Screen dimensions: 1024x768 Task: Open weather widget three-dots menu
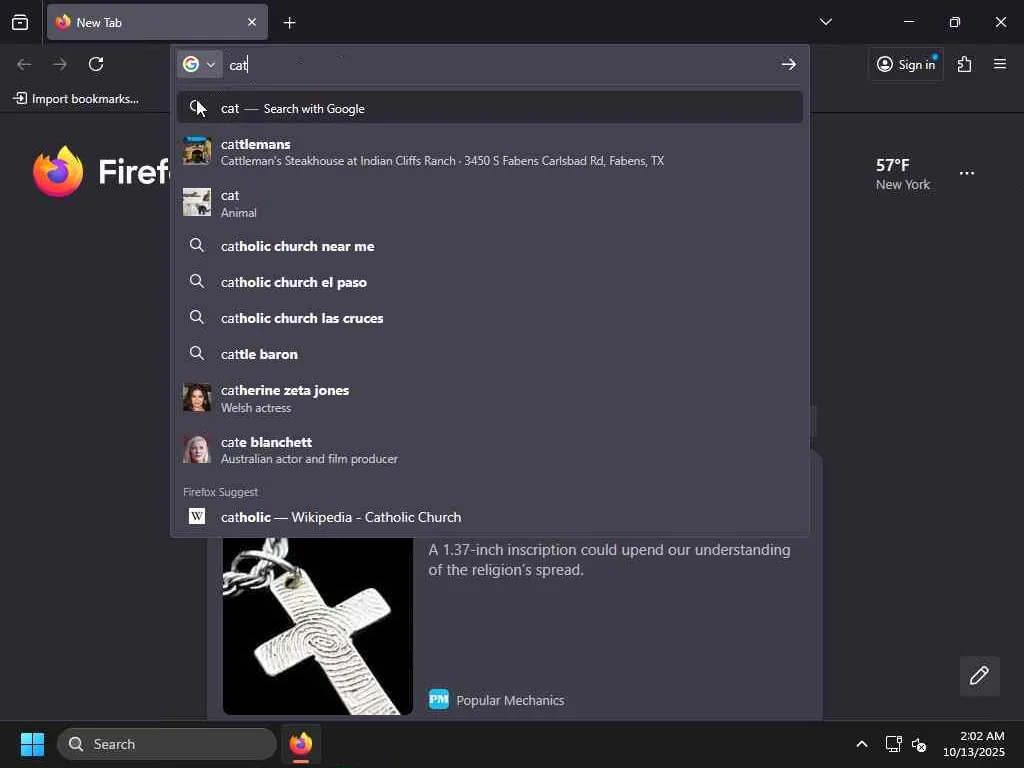point(967,173)
